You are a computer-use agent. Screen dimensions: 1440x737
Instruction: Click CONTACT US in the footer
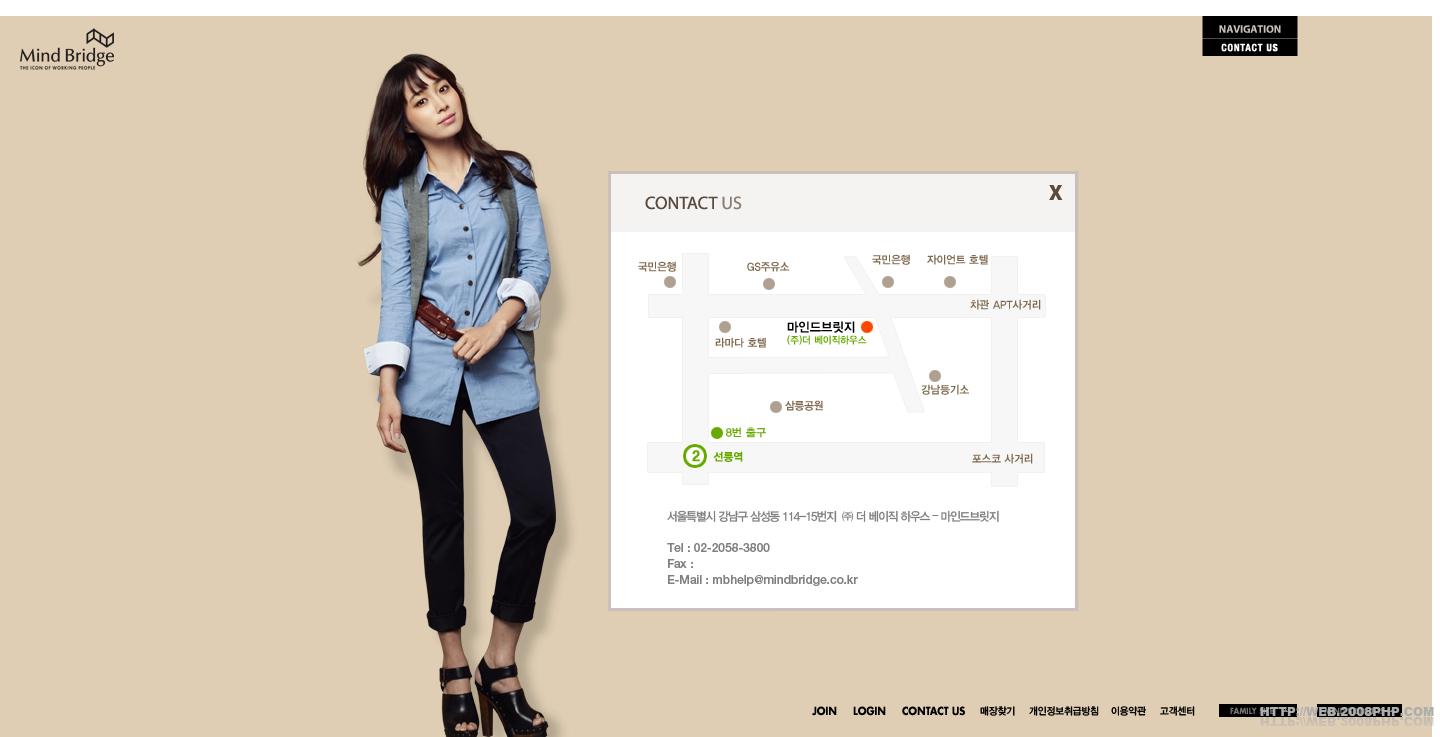pos(933,711)
